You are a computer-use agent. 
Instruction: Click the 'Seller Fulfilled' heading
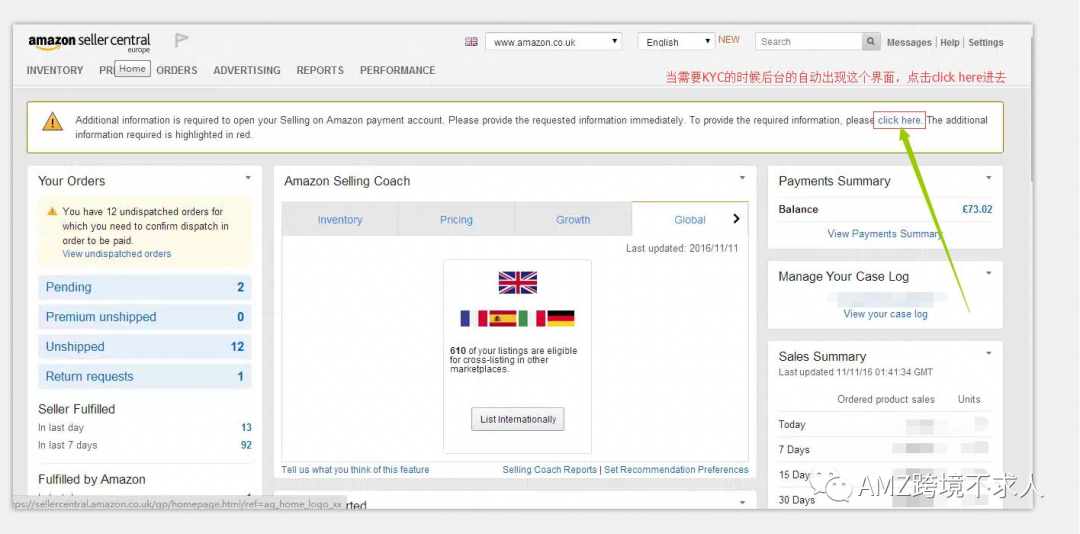click(76, 409)
